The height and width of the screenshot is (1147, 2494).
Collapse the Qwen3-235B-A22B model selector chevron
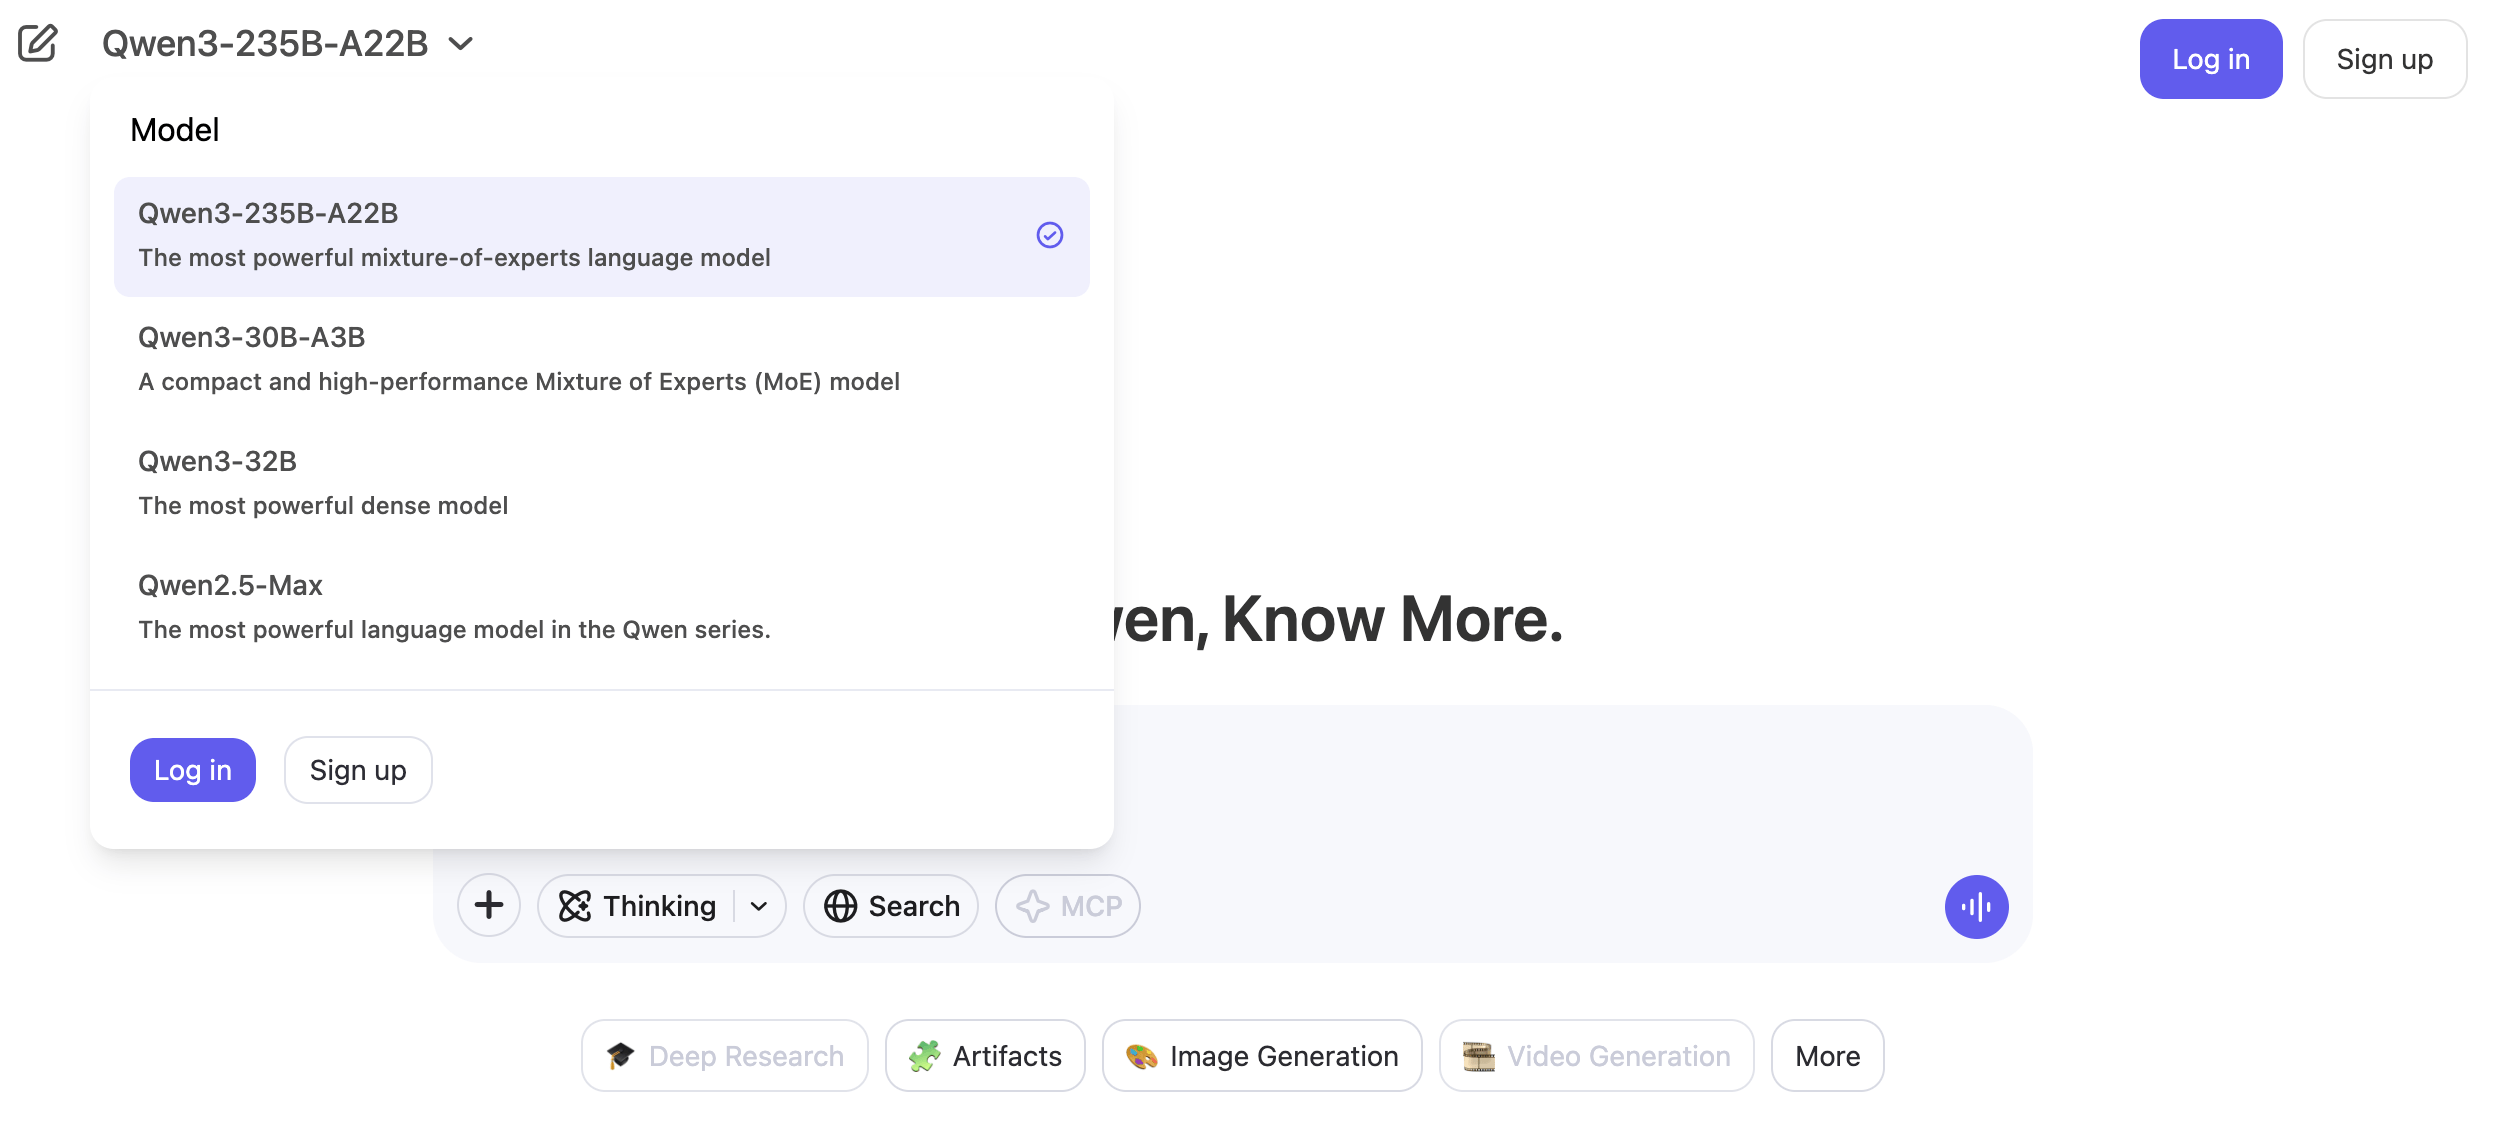460,44
